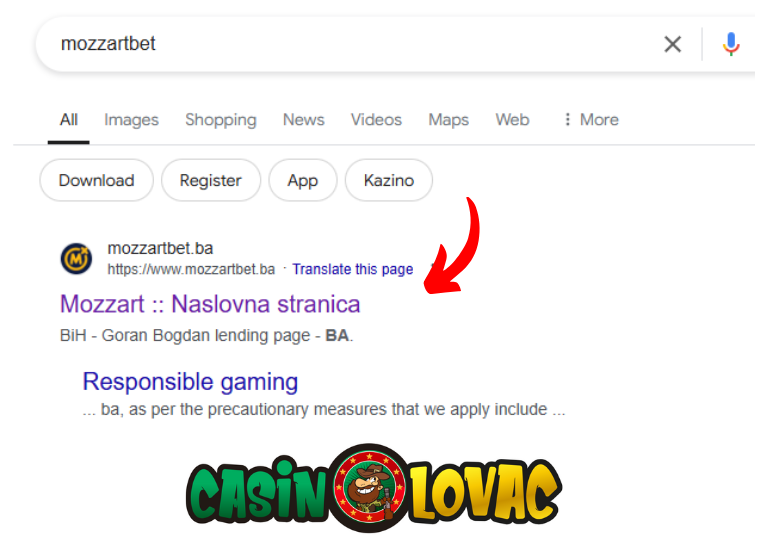The image size is (768, 550).
Task: Switch to the Images tab
Action: click(x=131, y=120)
